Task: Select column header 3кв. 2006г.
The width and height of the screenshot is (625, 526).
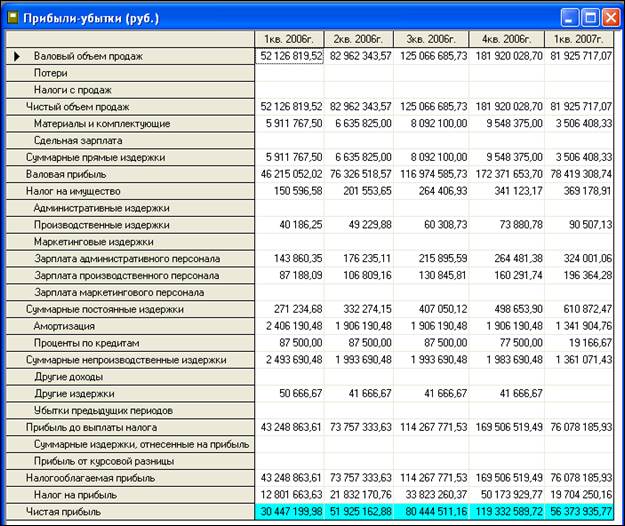Action: tap(431, 39)
